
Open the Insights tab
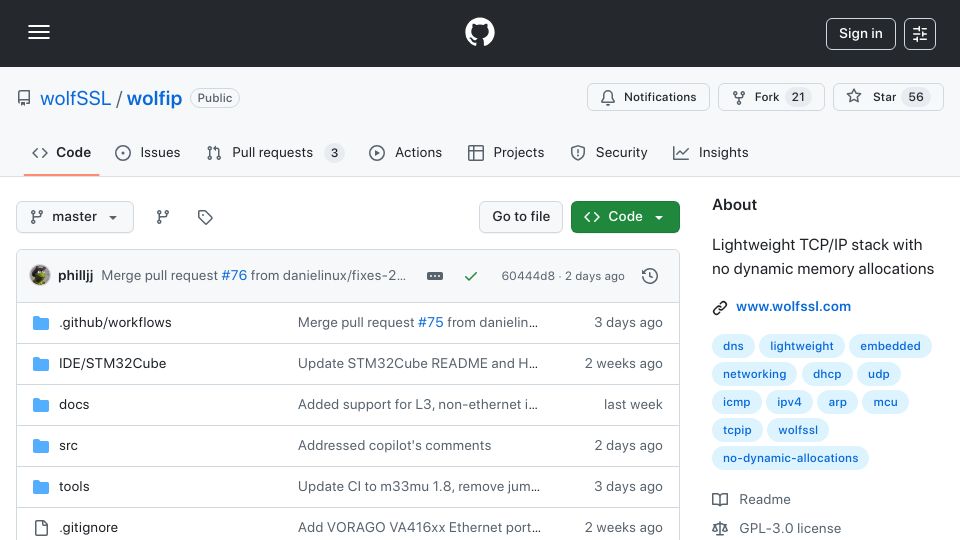click(710, 152)
